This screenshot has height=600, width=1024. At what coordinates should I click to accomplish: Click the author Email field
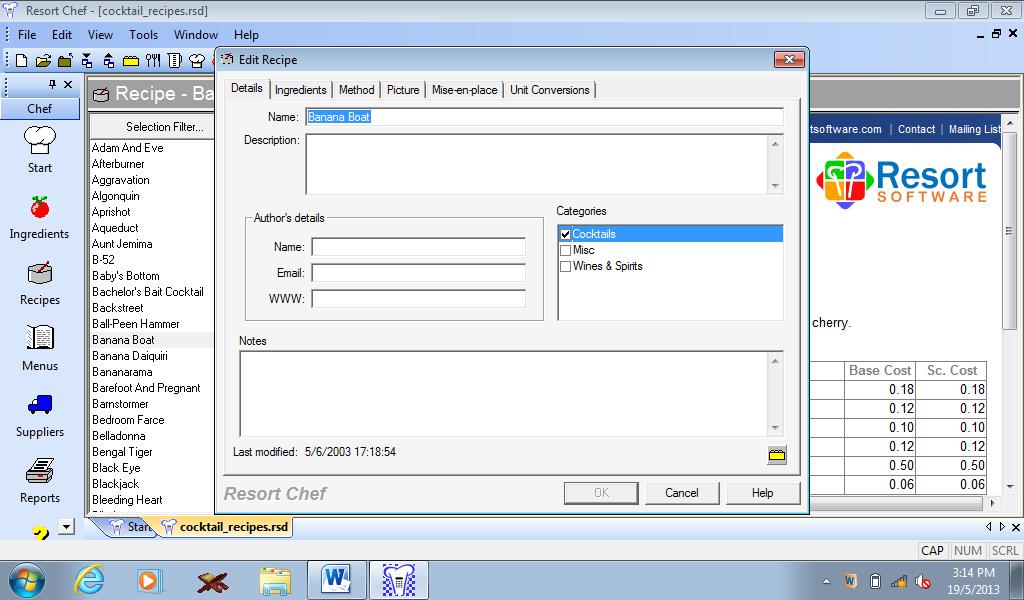(419, 273)
